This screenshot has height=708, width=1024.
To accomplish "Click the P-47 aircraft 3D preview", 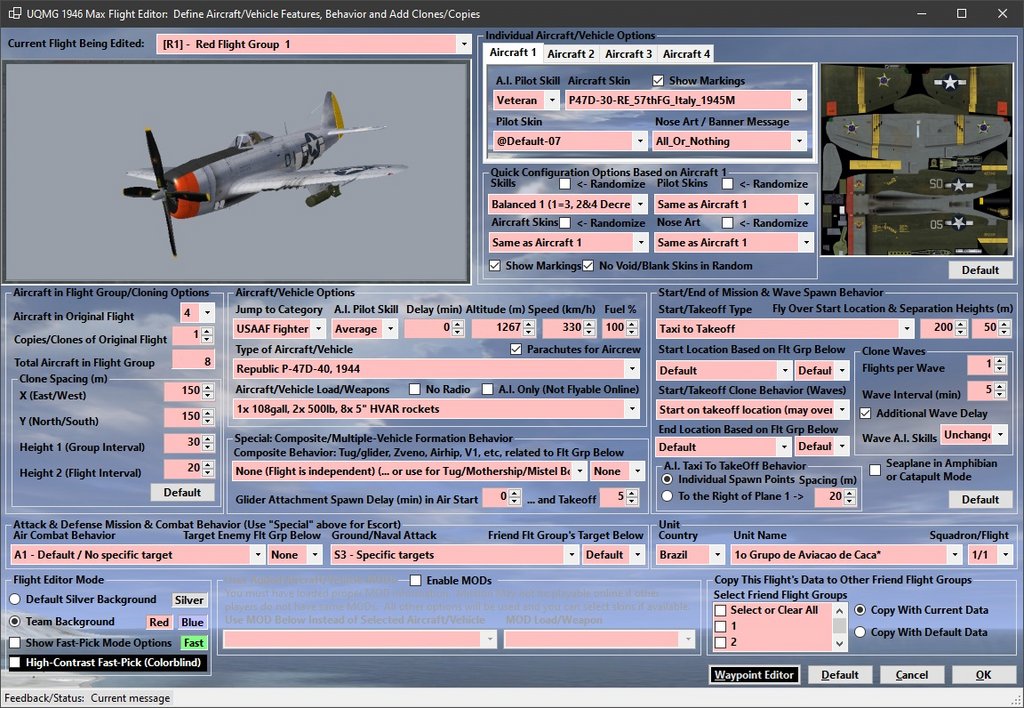I will (236, 172).
